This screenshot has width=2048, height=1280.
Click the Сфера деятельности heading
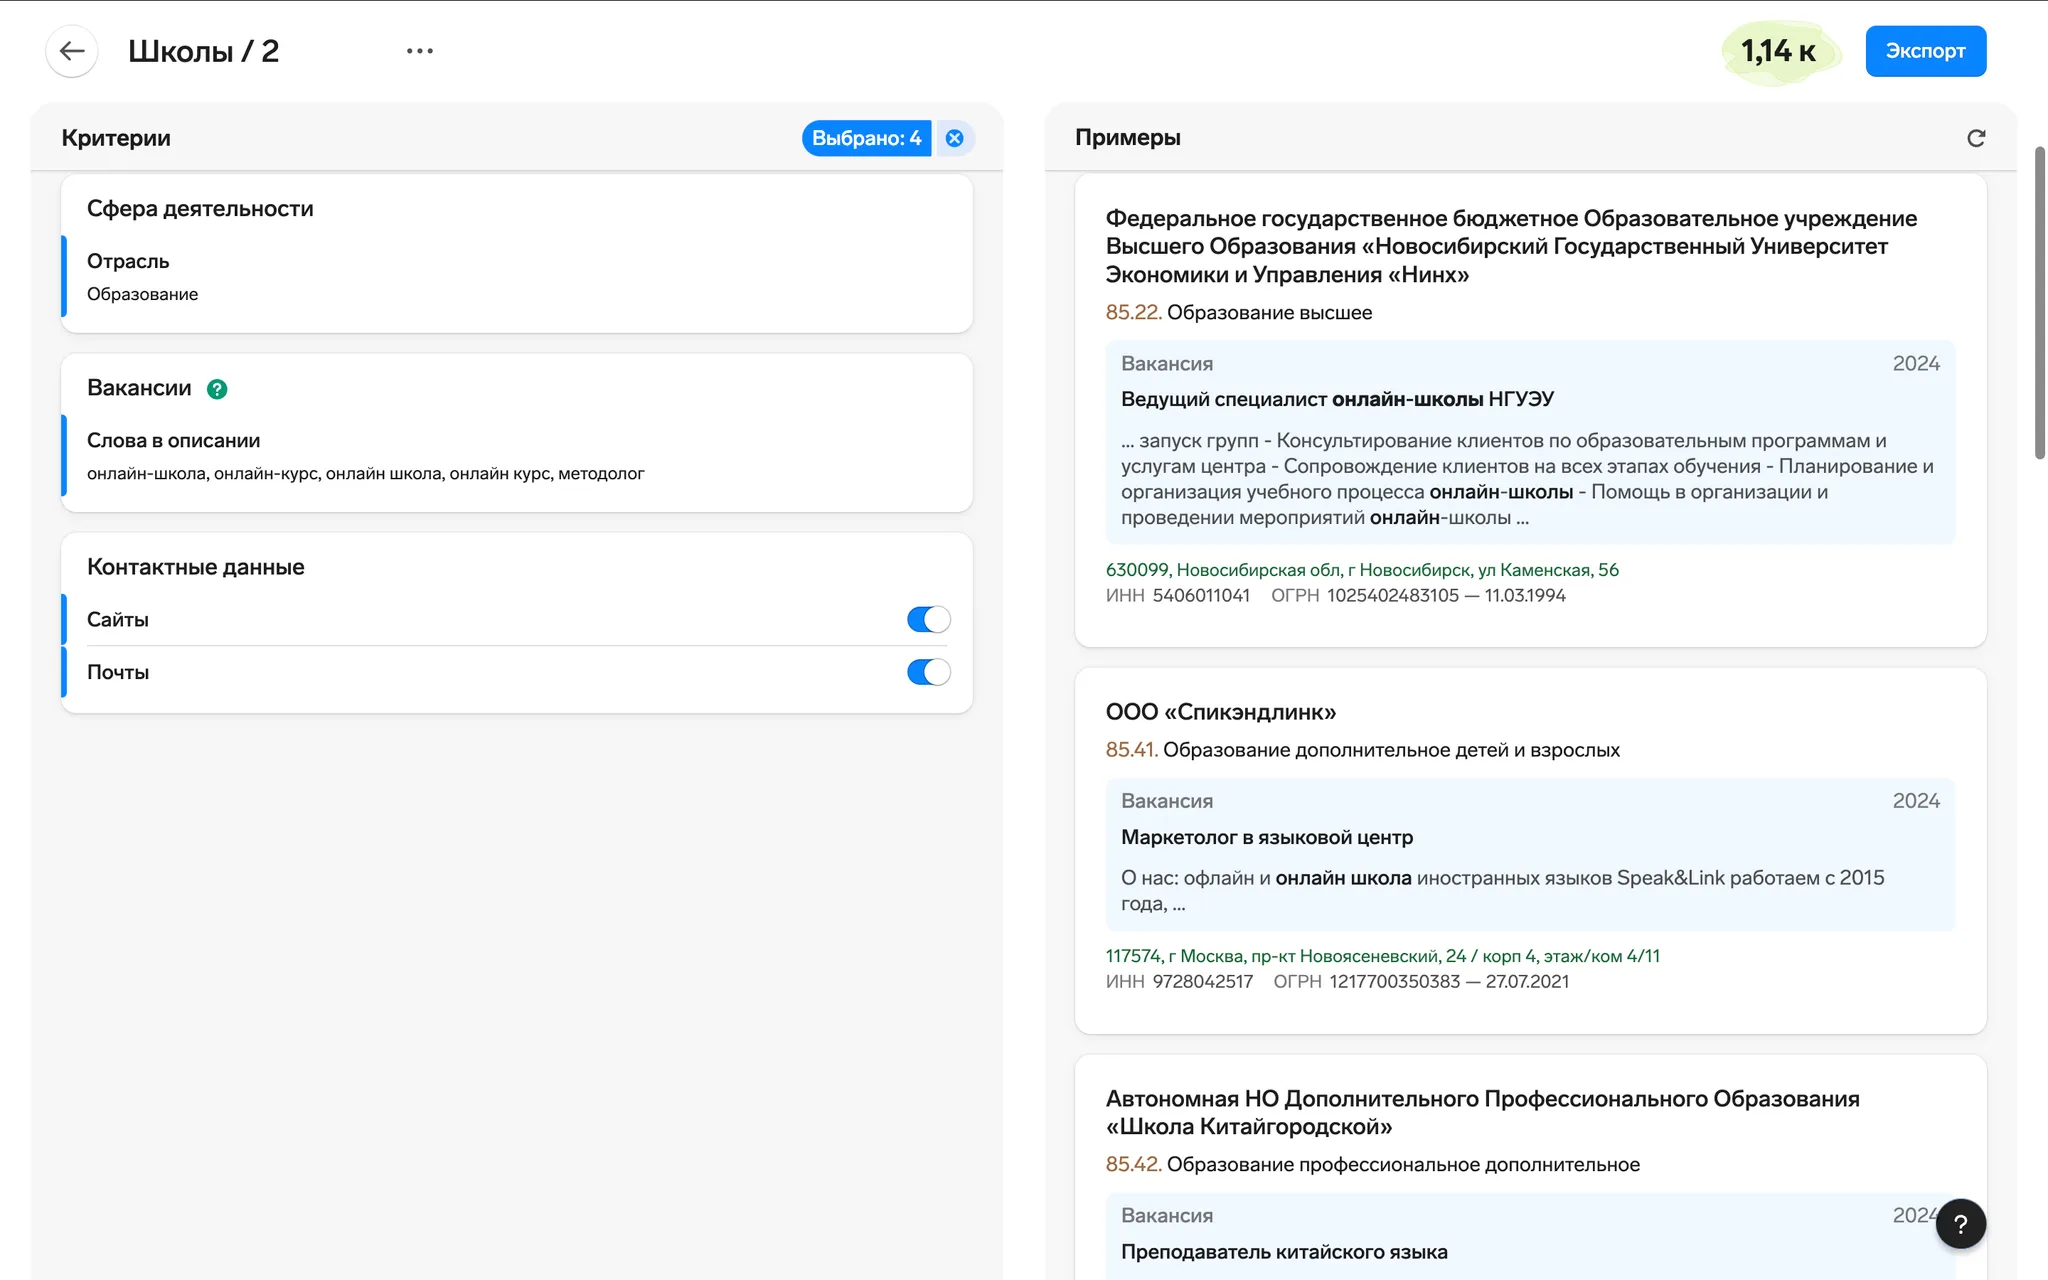pos(200,209)
